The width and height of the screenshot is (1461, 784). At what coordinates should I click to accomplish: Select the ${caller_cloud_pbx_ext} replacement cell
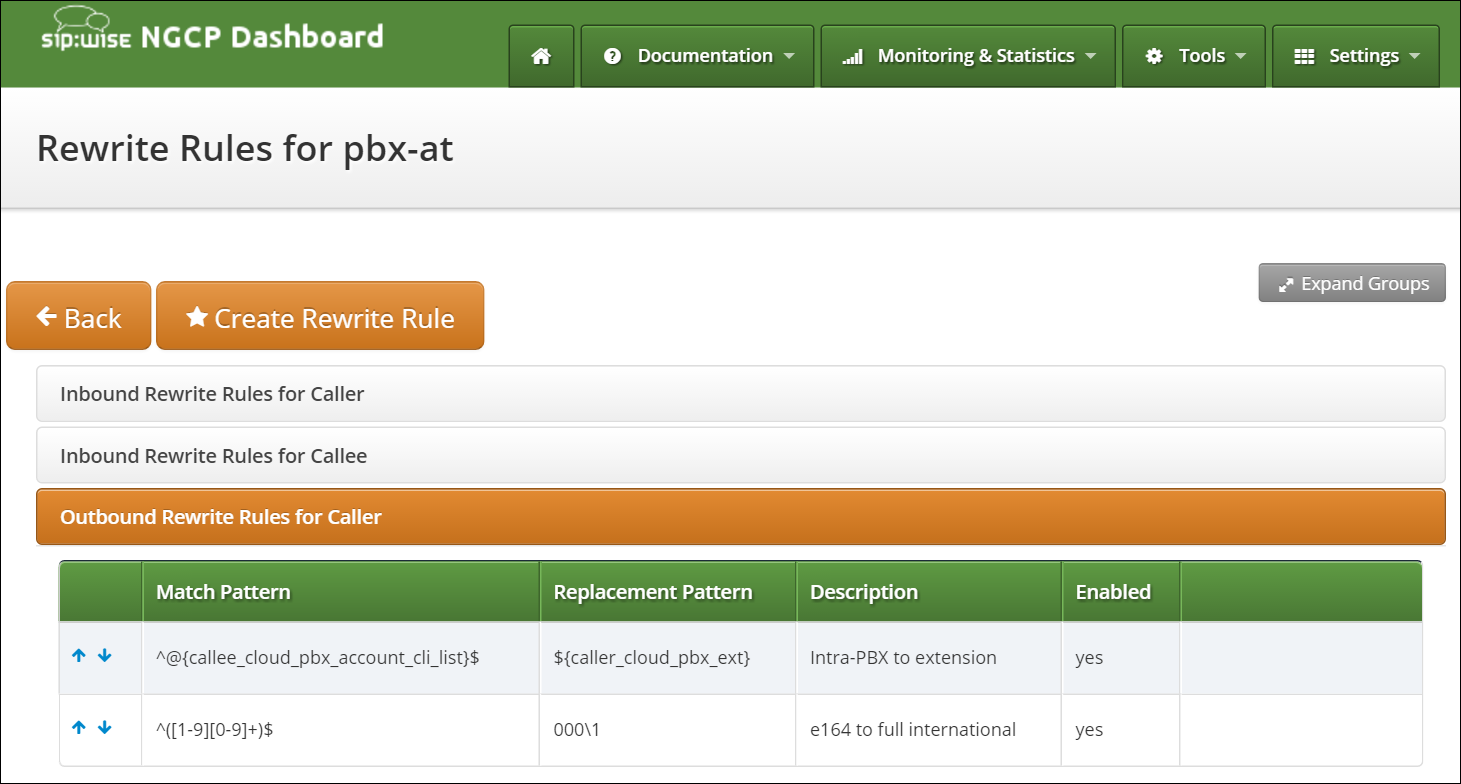(668, 658)
